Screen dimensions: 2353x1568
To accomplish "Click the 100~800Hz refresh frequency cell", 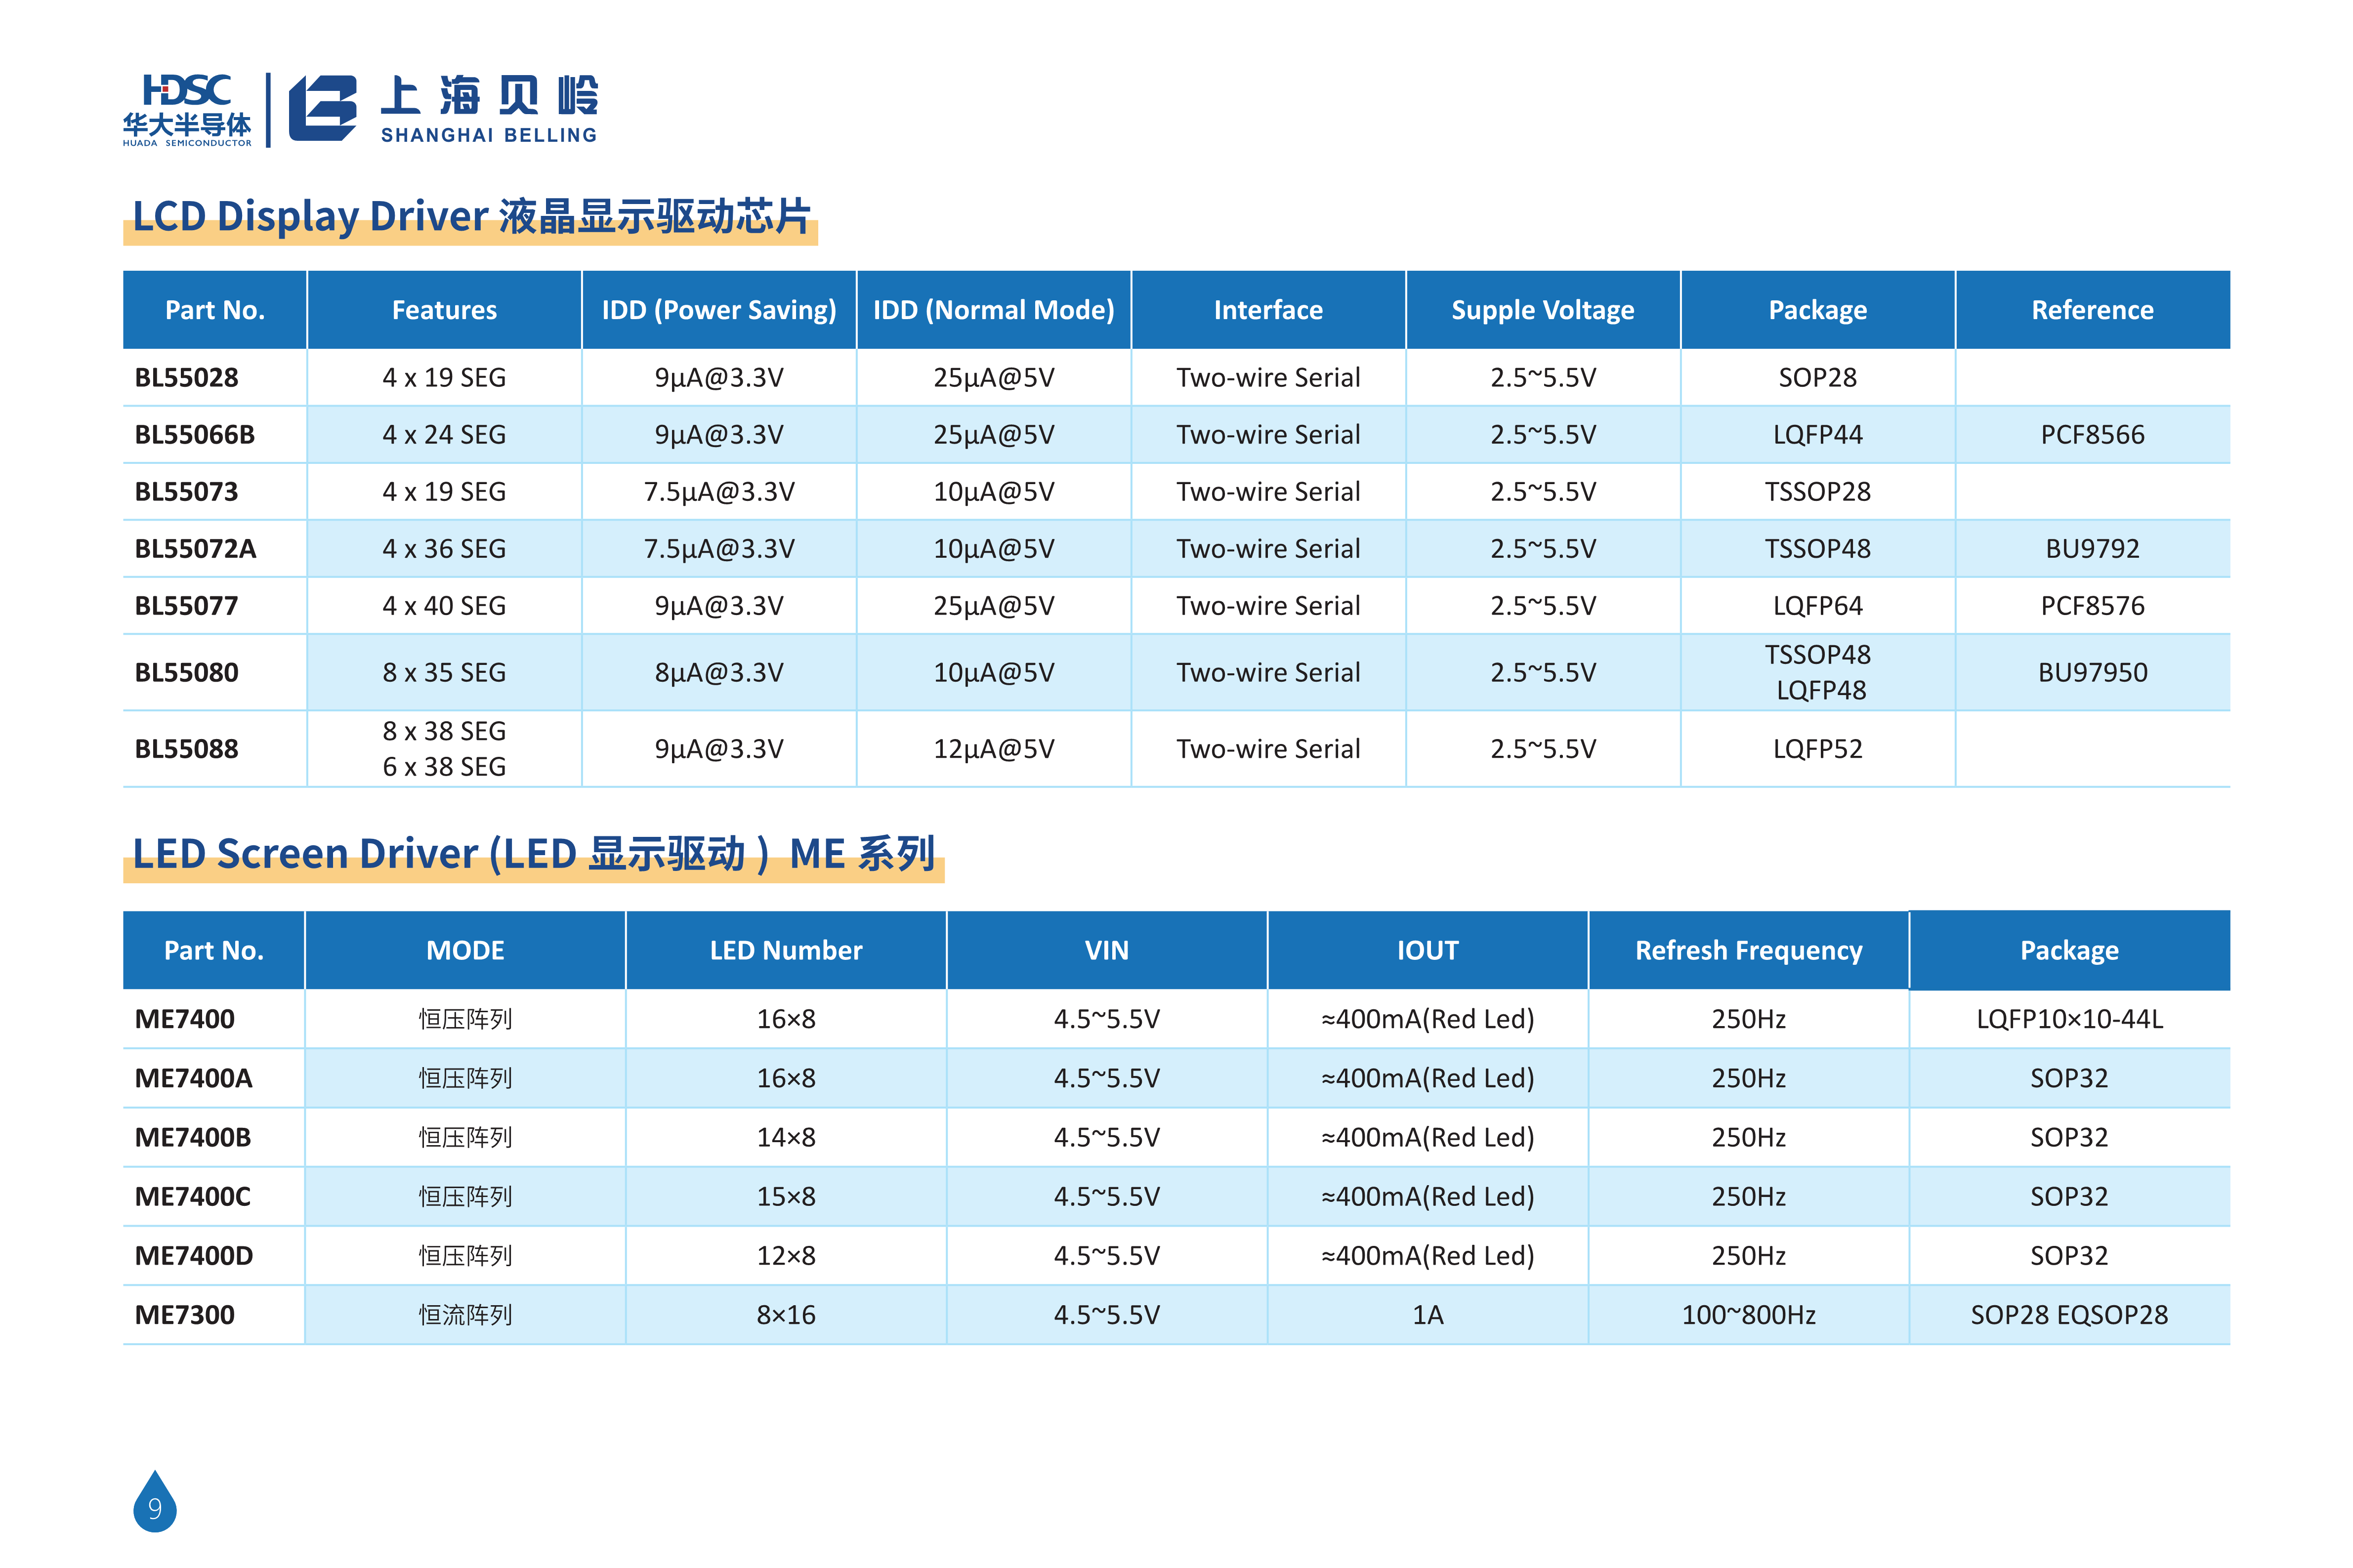I will 1748,1315.
